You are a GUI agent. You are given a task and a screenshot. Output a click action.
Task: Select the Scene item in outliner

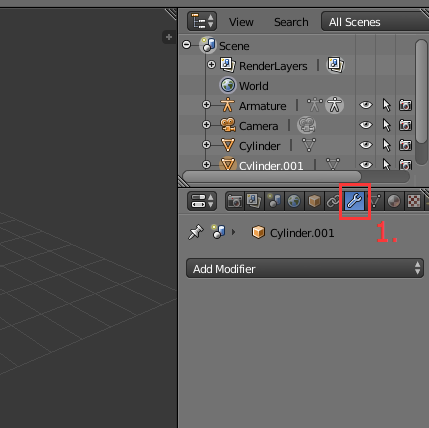point(234,46)
